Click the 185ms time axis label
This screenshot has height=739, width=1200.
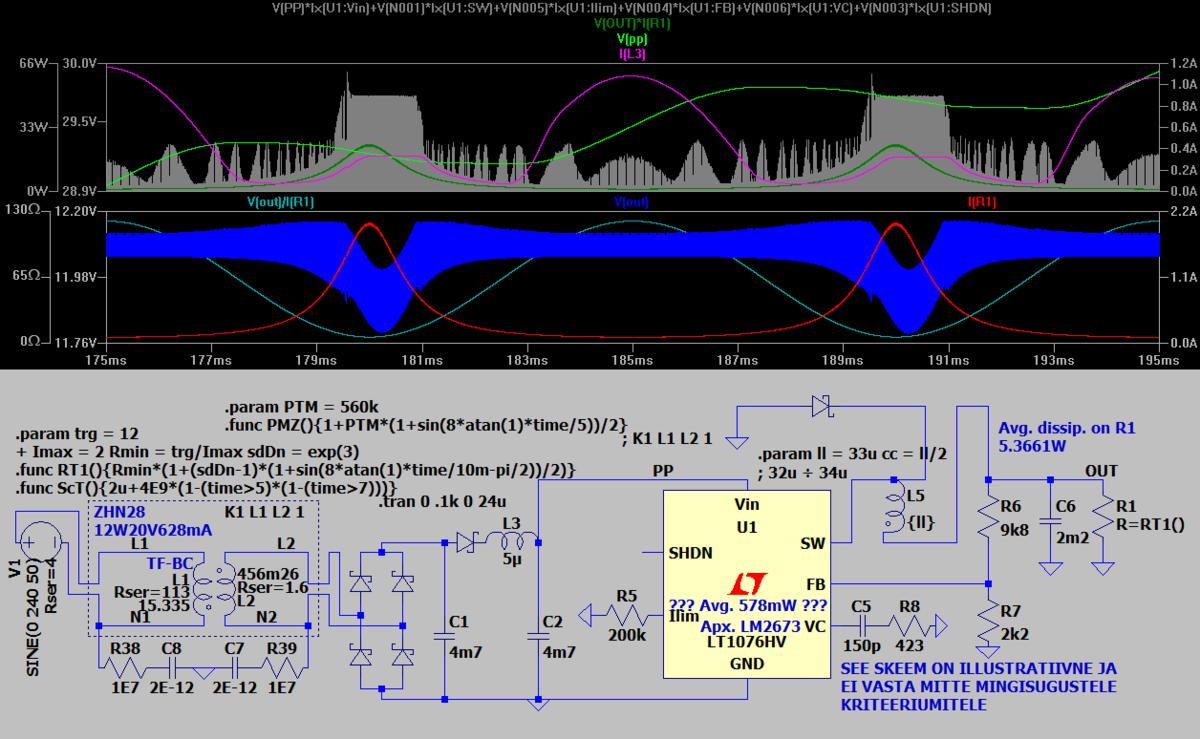coord(632,358)
